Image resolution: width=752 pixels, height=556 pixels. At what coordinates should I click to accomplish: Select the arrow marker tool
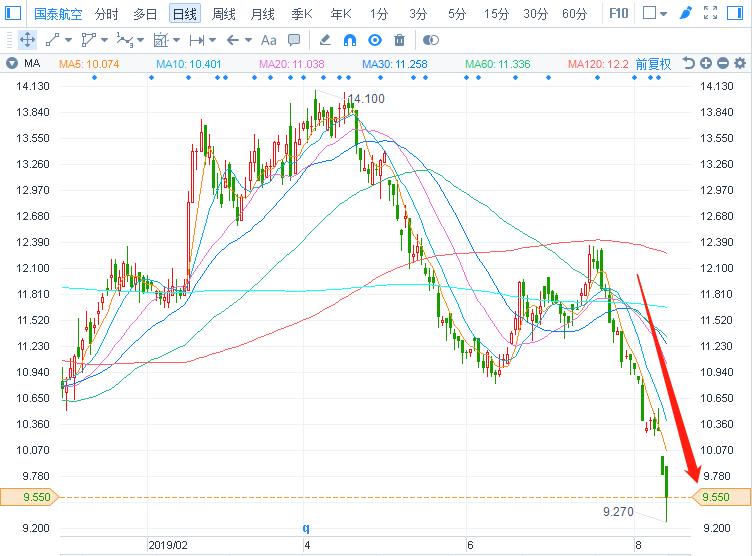click(x=233, y=40)
